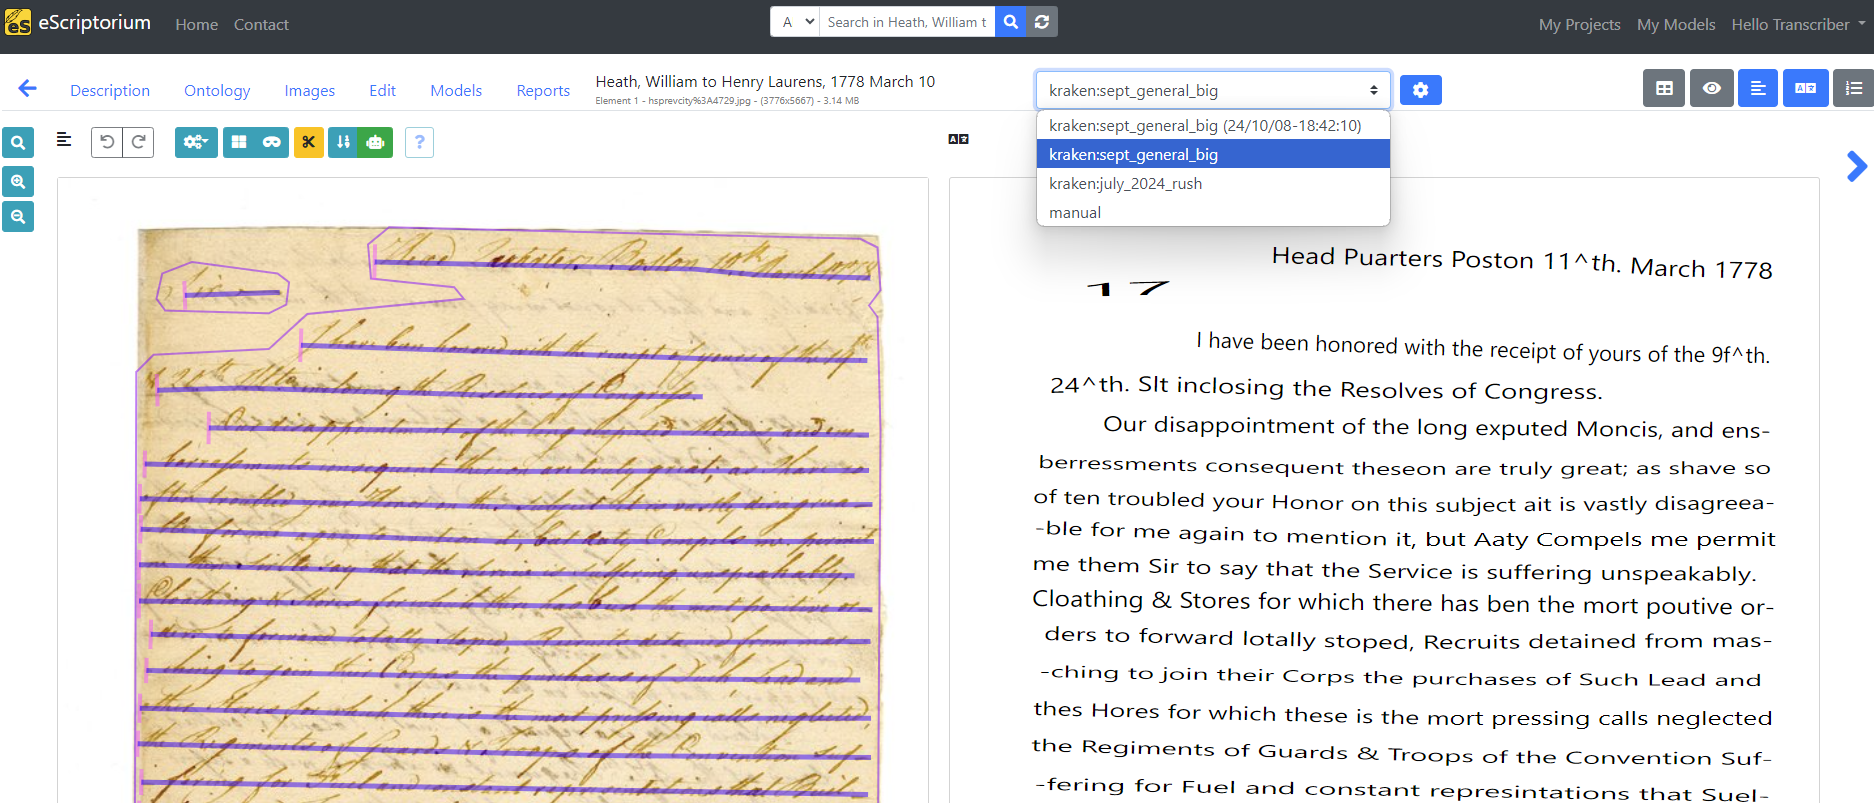
Task: Open the Hello Transcriber user menu
Action: pos(1798,24)
